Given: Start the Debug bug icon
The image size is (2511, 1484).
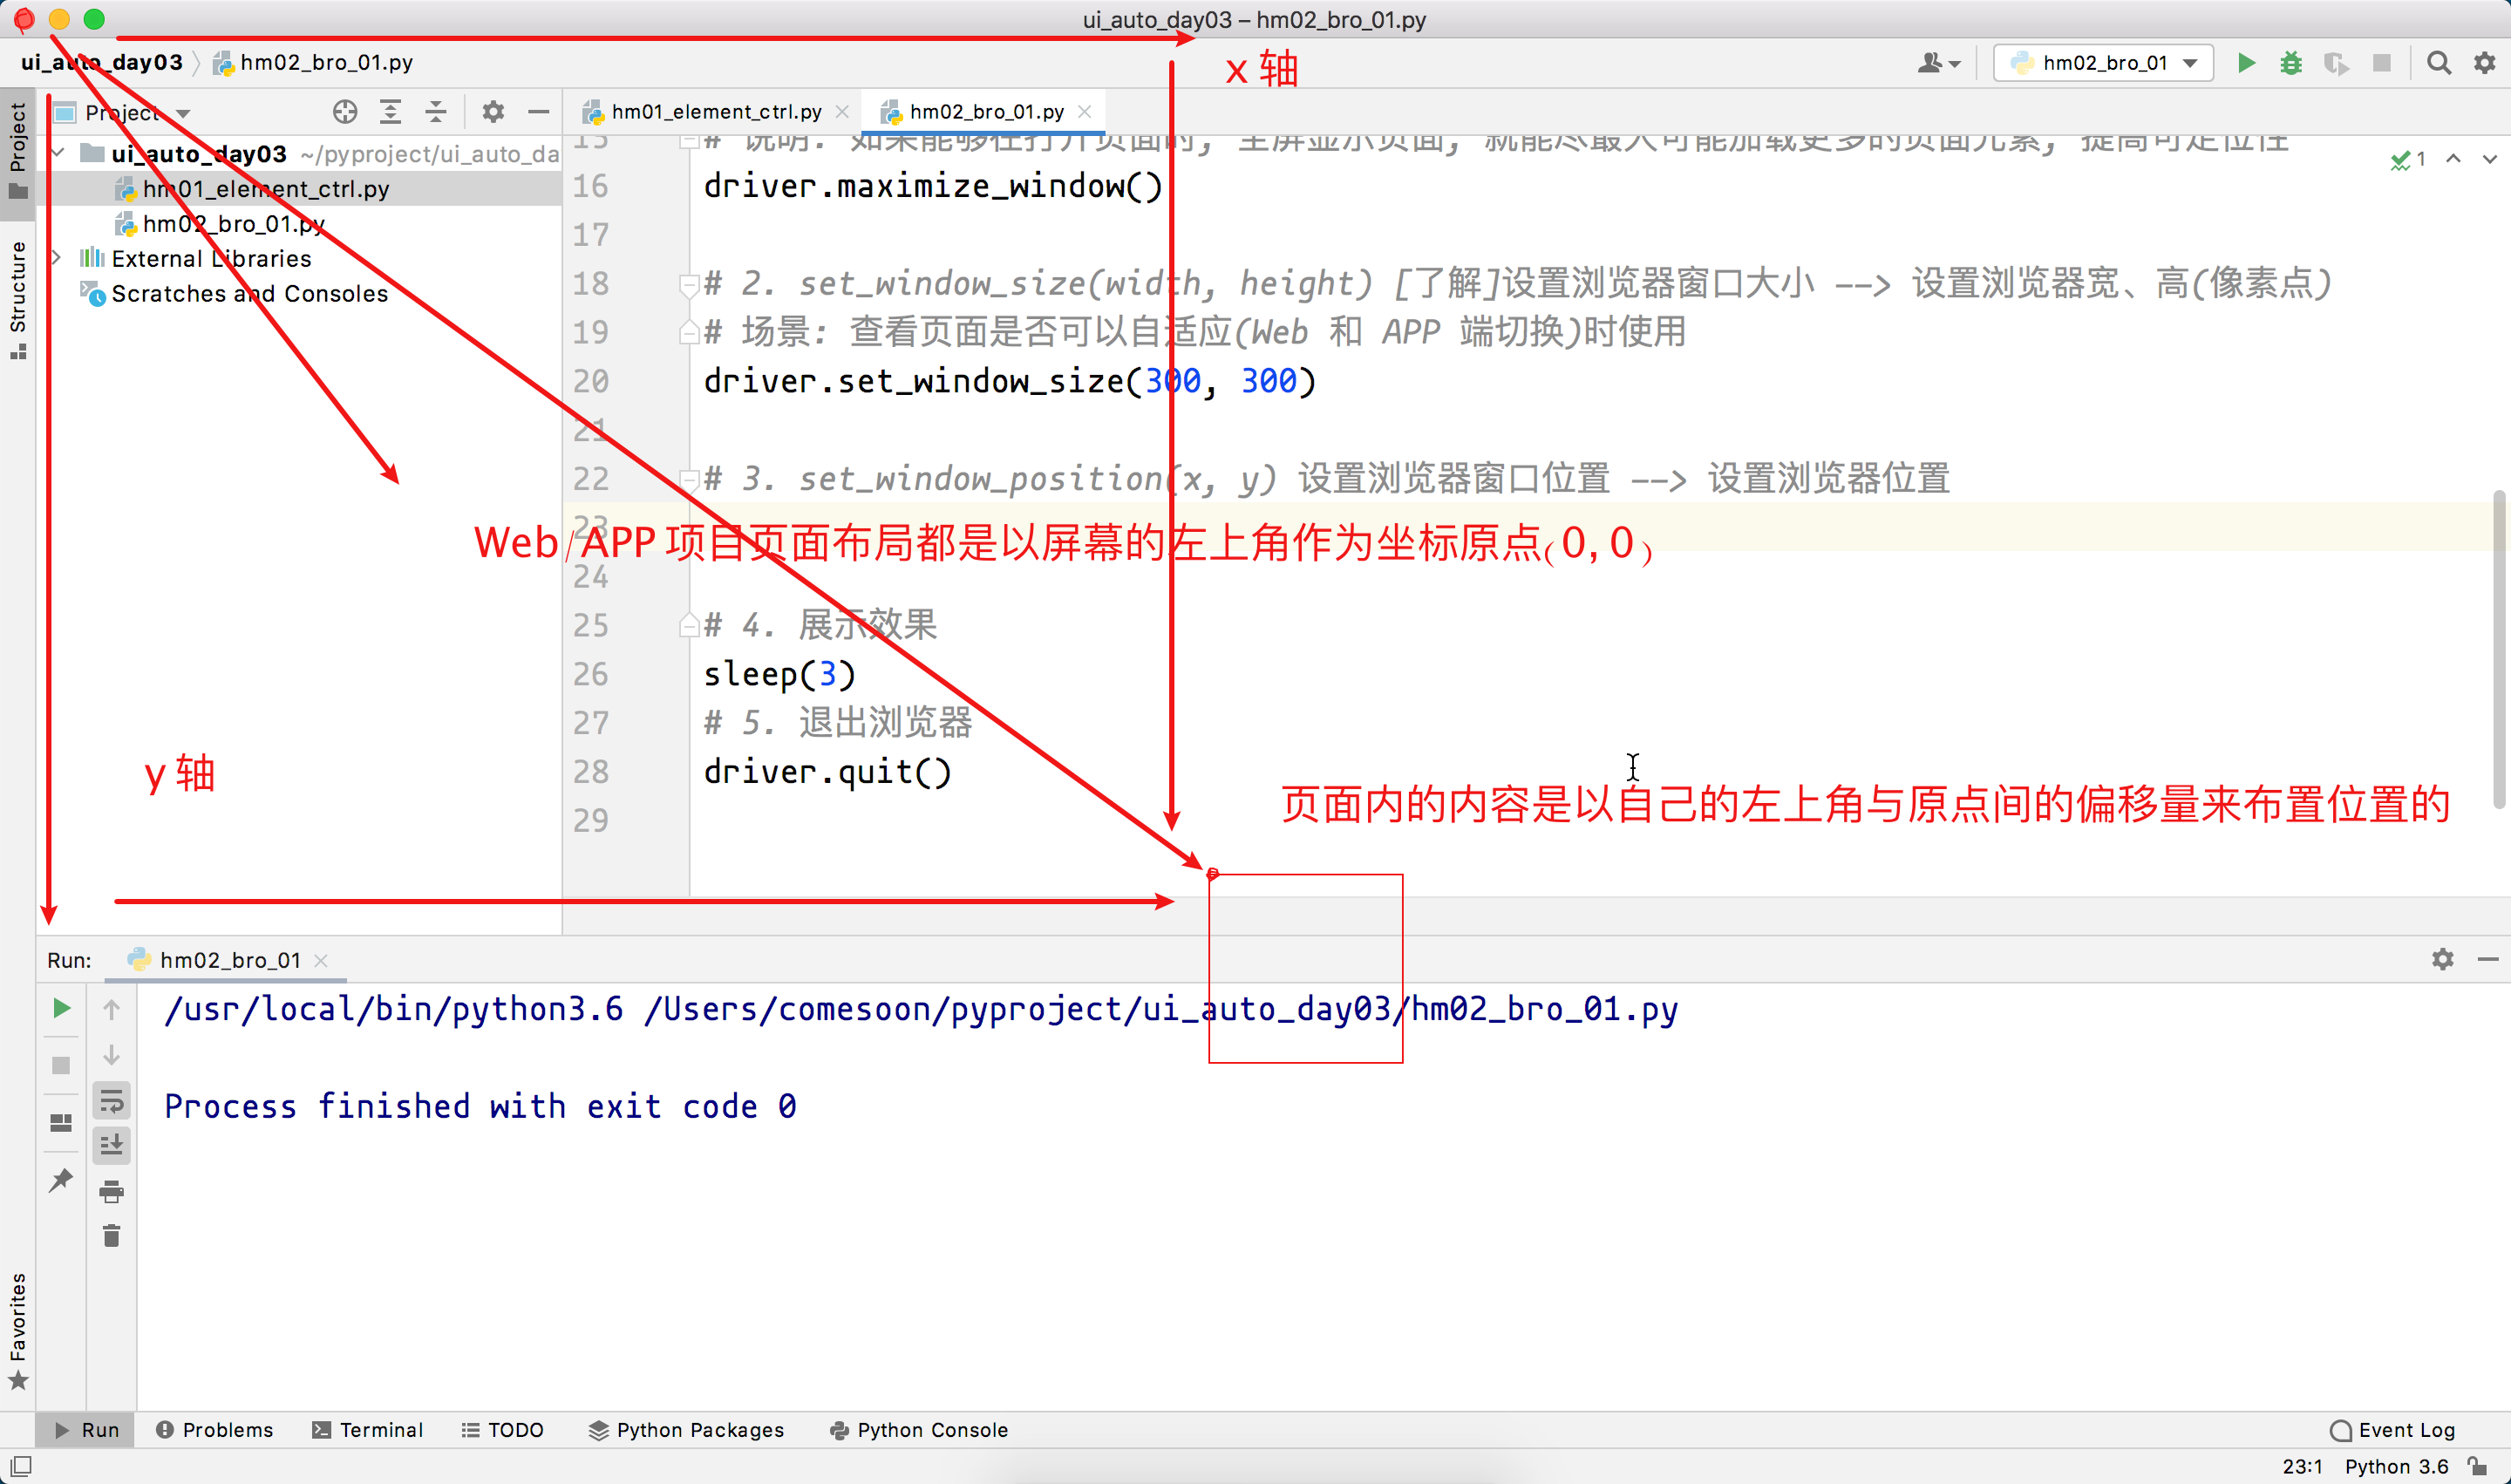Looking at the screenshot, I should tap(2291, 63).
